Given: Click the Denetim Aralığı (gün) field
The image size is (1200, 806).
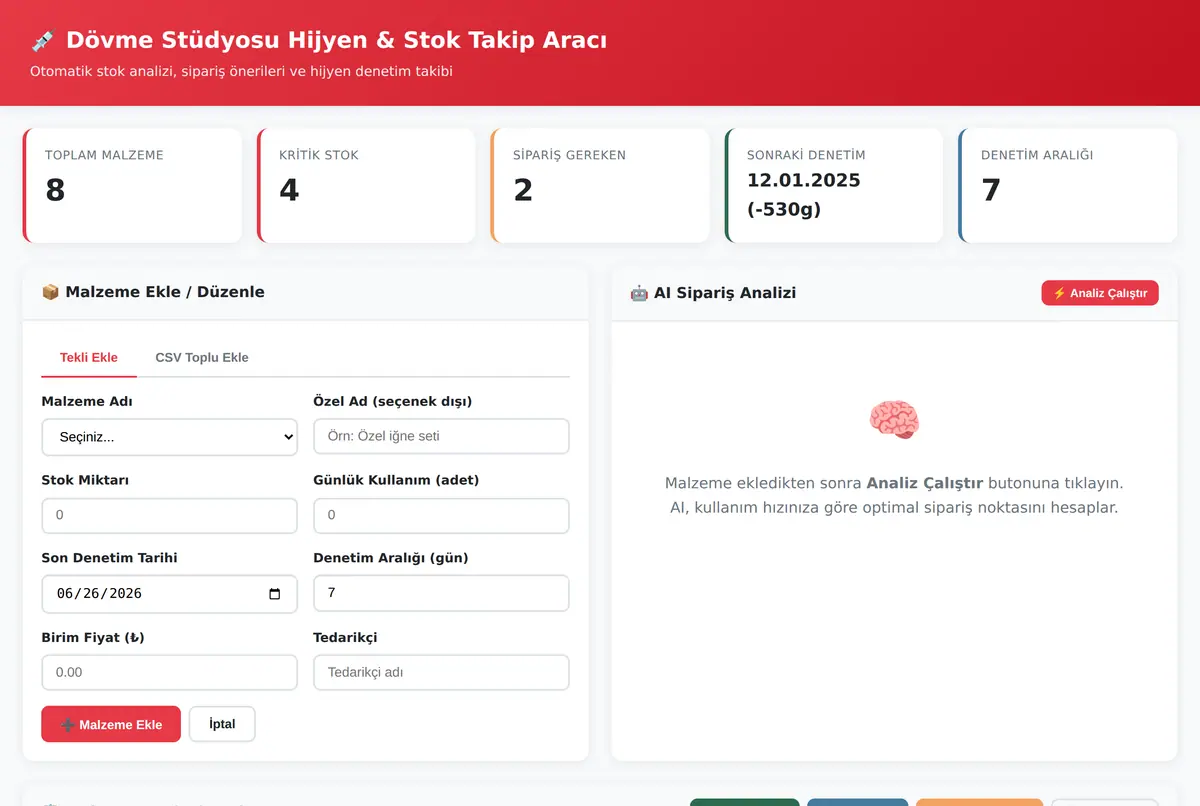Looking at the screenshot, I should (441, 594).
